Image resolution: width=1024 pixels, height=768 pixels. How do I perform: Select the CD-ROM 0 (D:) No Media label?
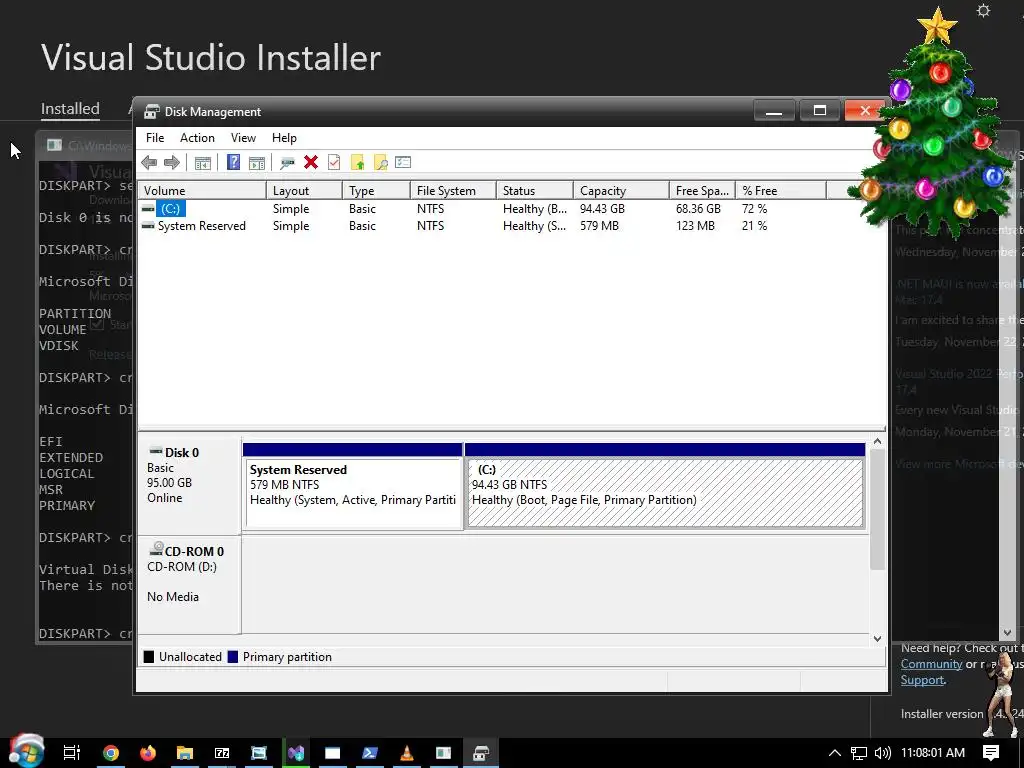click(189, 584)
